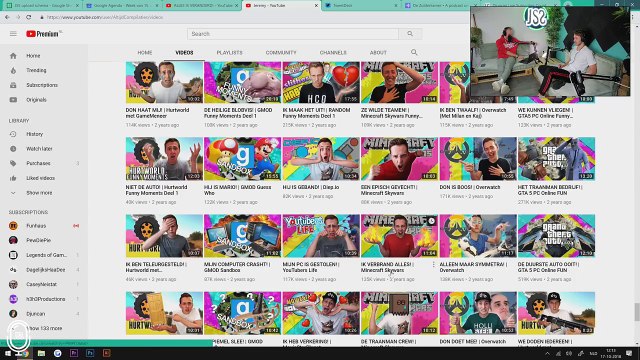640x360 pixels.
Task: Launch Adobe Photoshop from the taskbar
Action: pyautogui.click(x=90, y=353)
